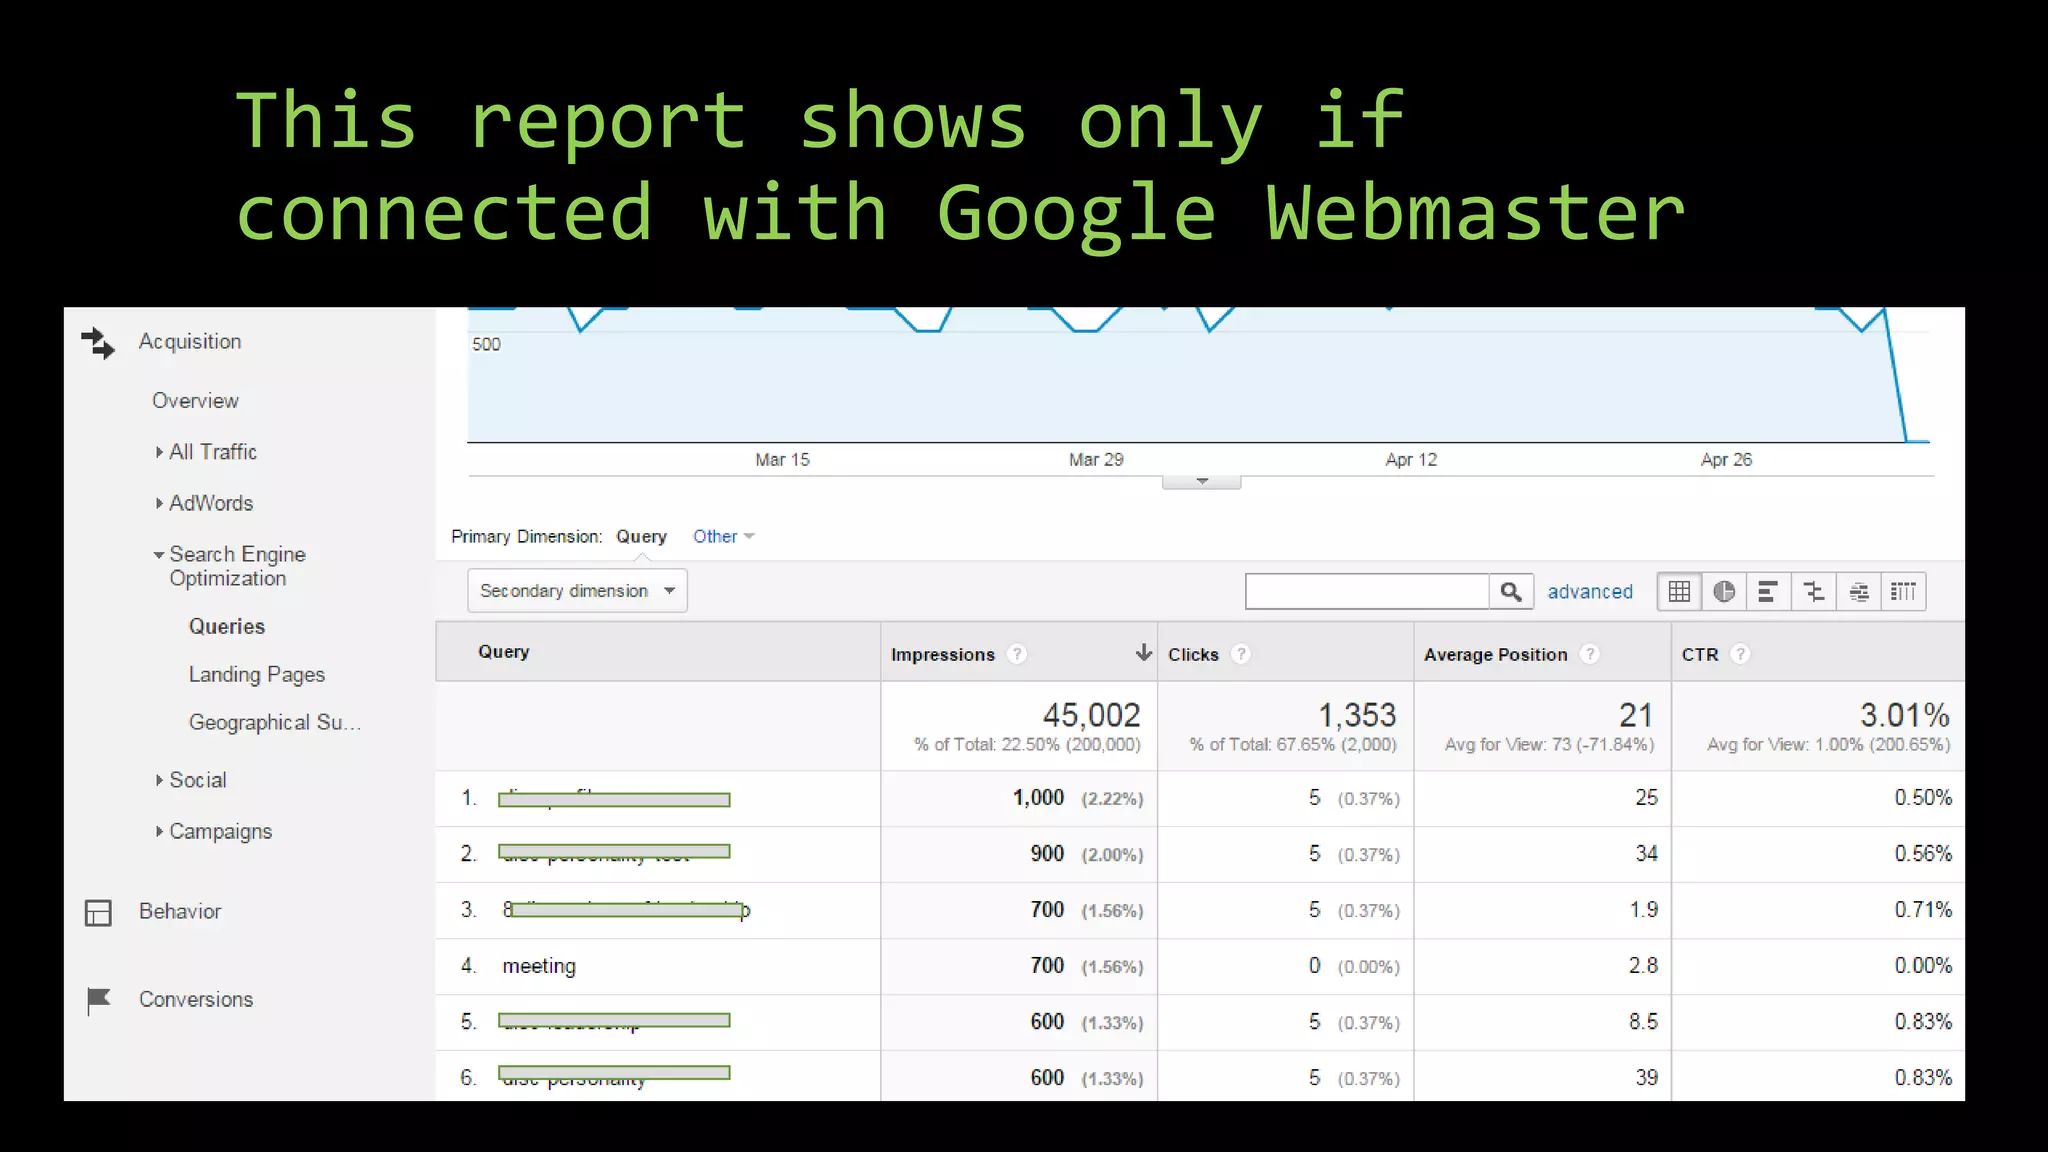2048x1152 pixels.
Task: Sort by the Clicks column header
Action: click(1193, 655)
